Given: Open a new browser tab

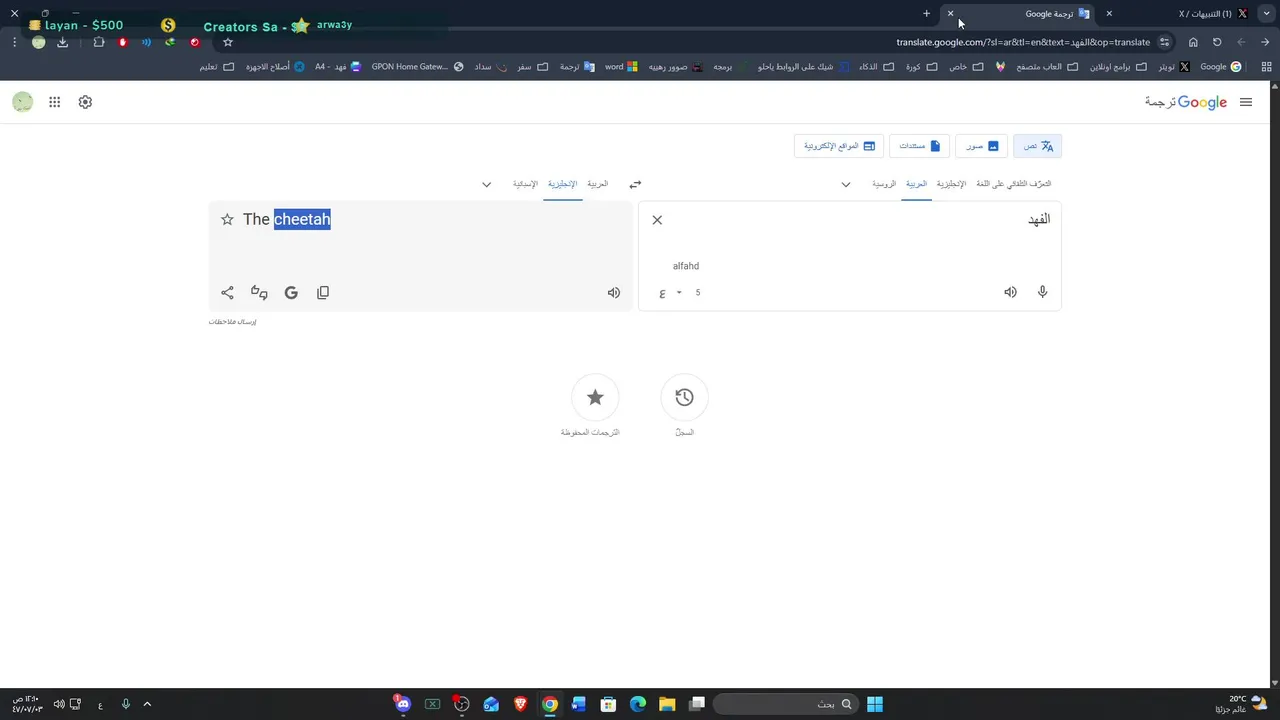Looking at the screenshot, I should click(x=926, y=14).
